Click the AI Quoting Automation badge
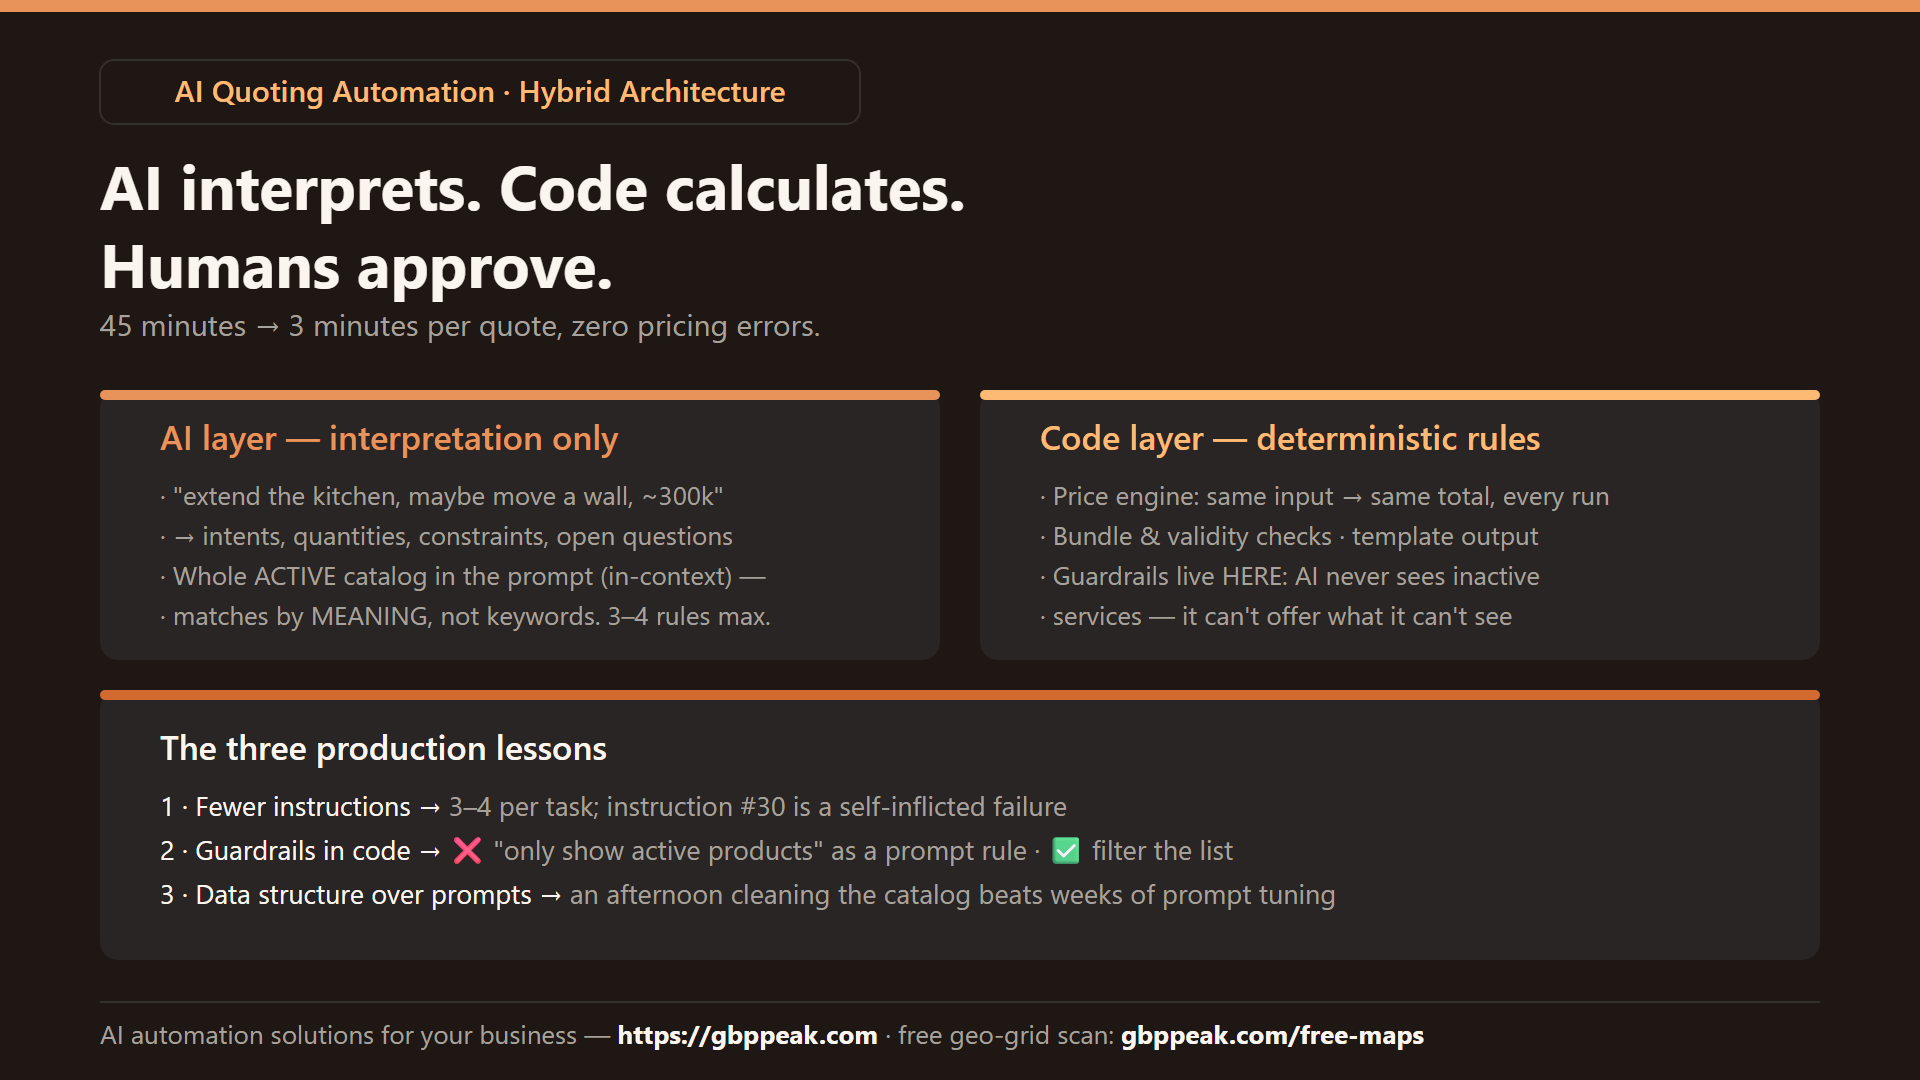This screenshot has height=1080, width=1920. 480,92
